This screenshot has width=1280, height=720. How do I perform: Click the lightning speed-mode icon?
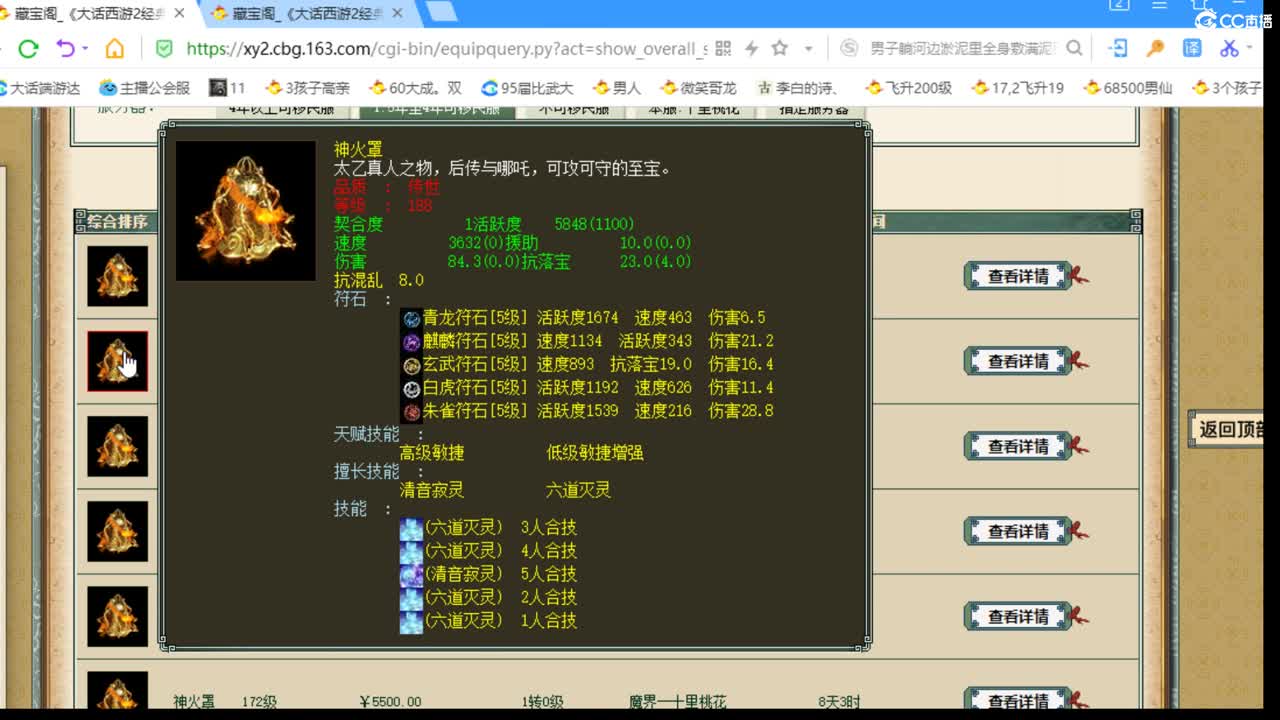click(x=751, y=48)
